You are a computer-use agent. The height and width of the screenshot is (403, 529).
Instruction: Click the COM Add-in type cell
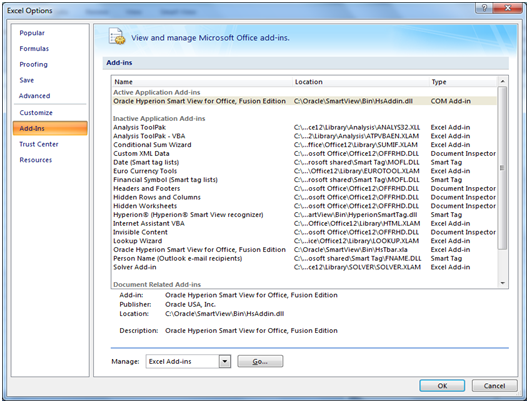(450, 101)
